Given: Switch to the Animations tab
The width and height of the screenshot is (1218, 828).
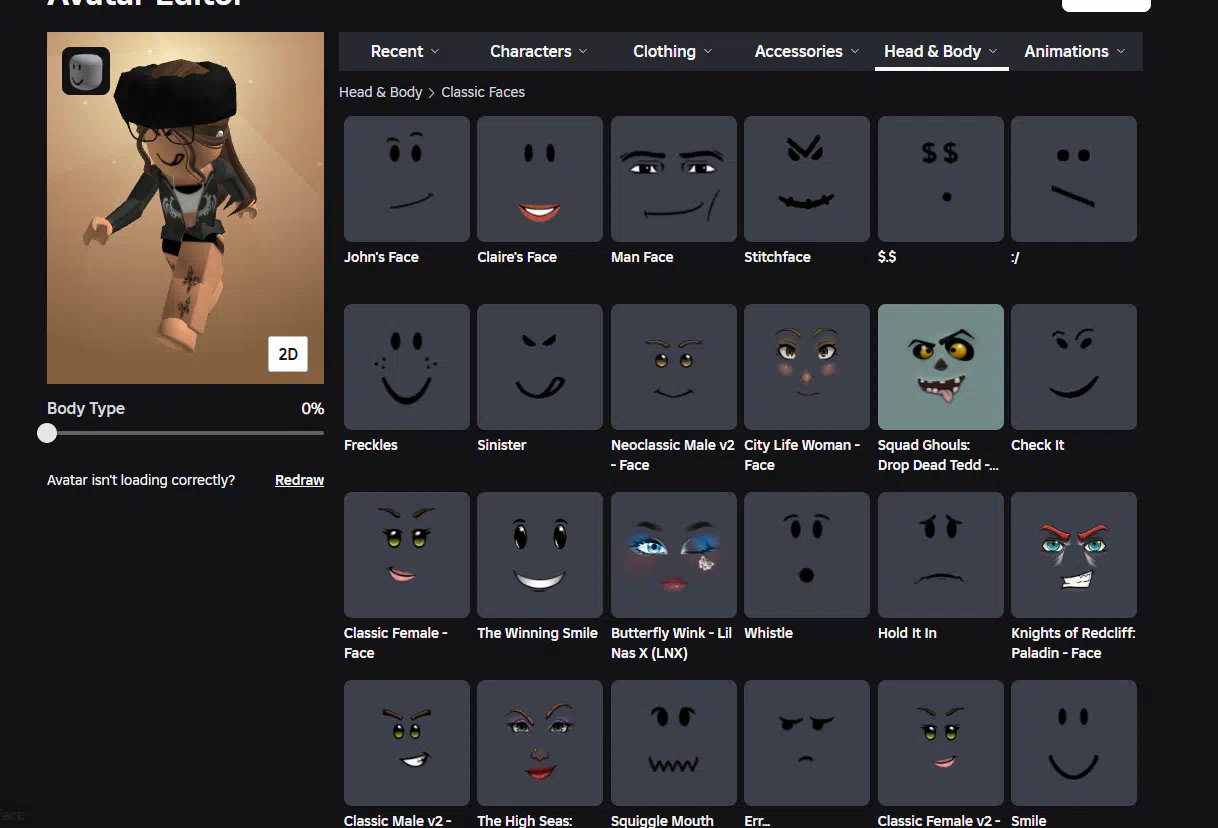Looking at the screenshot, I should point(1074,51).
